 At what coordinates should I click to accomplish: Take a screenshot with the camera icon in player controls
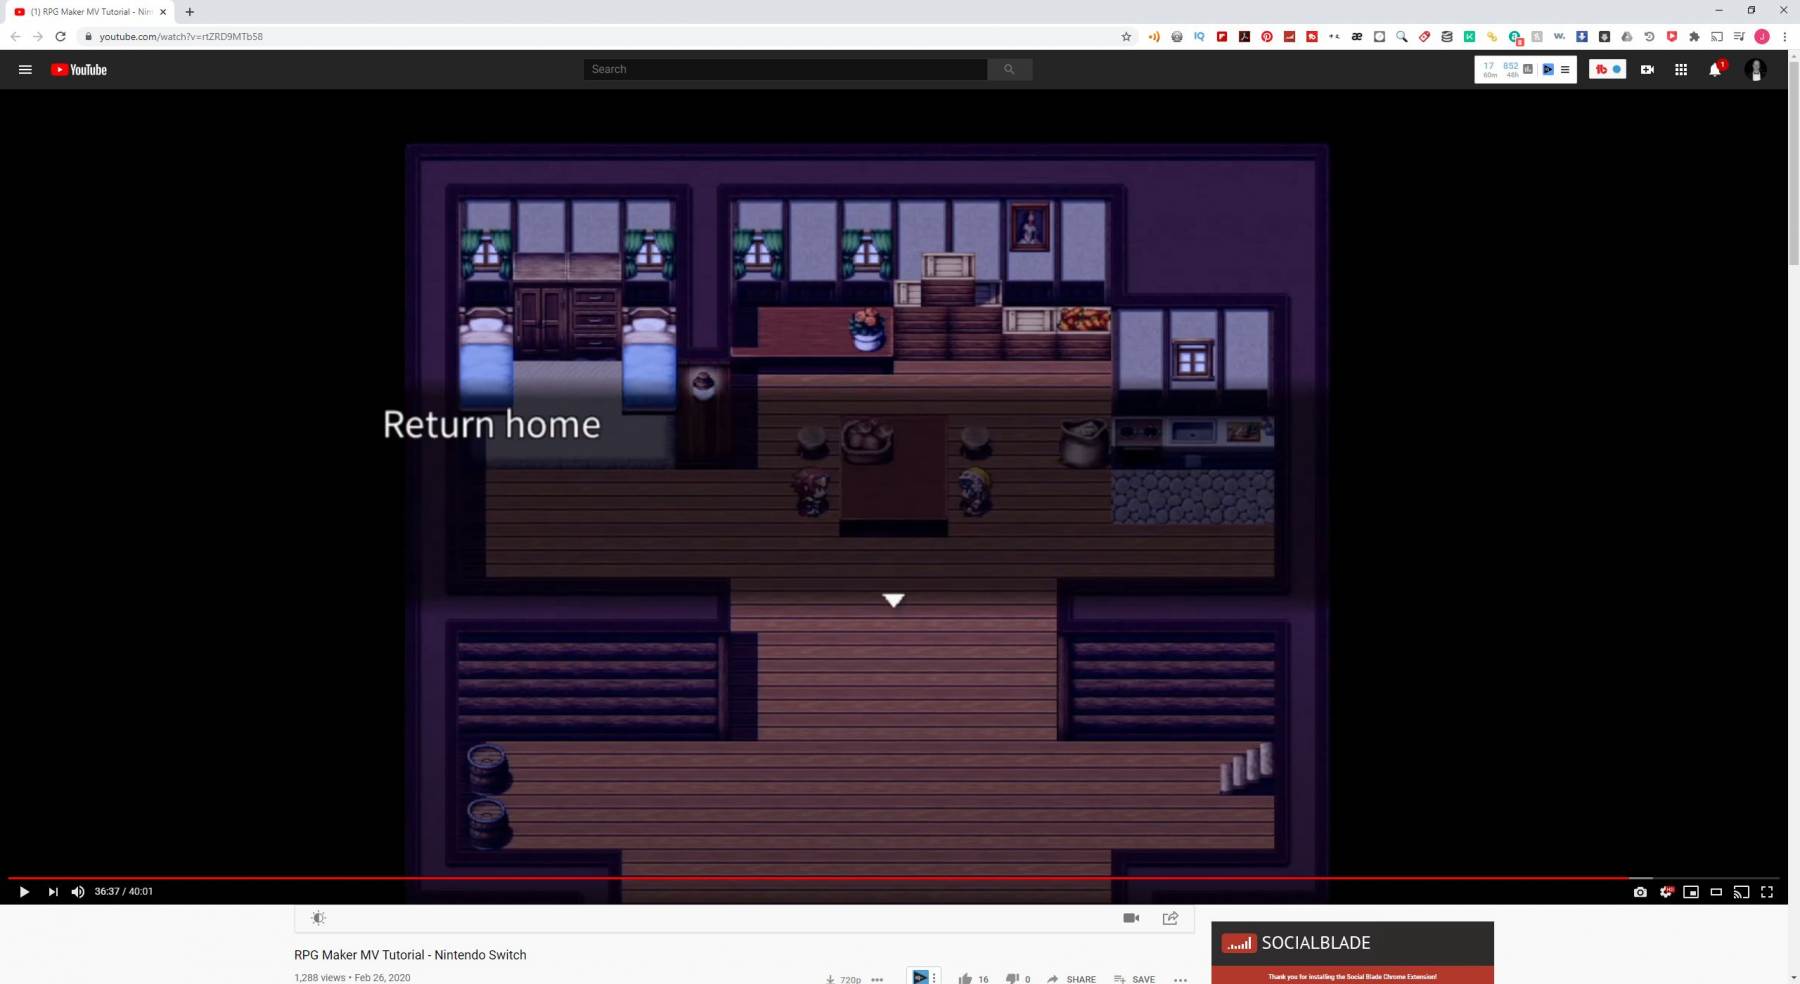pyautogui.click(x=1640, y=892)
